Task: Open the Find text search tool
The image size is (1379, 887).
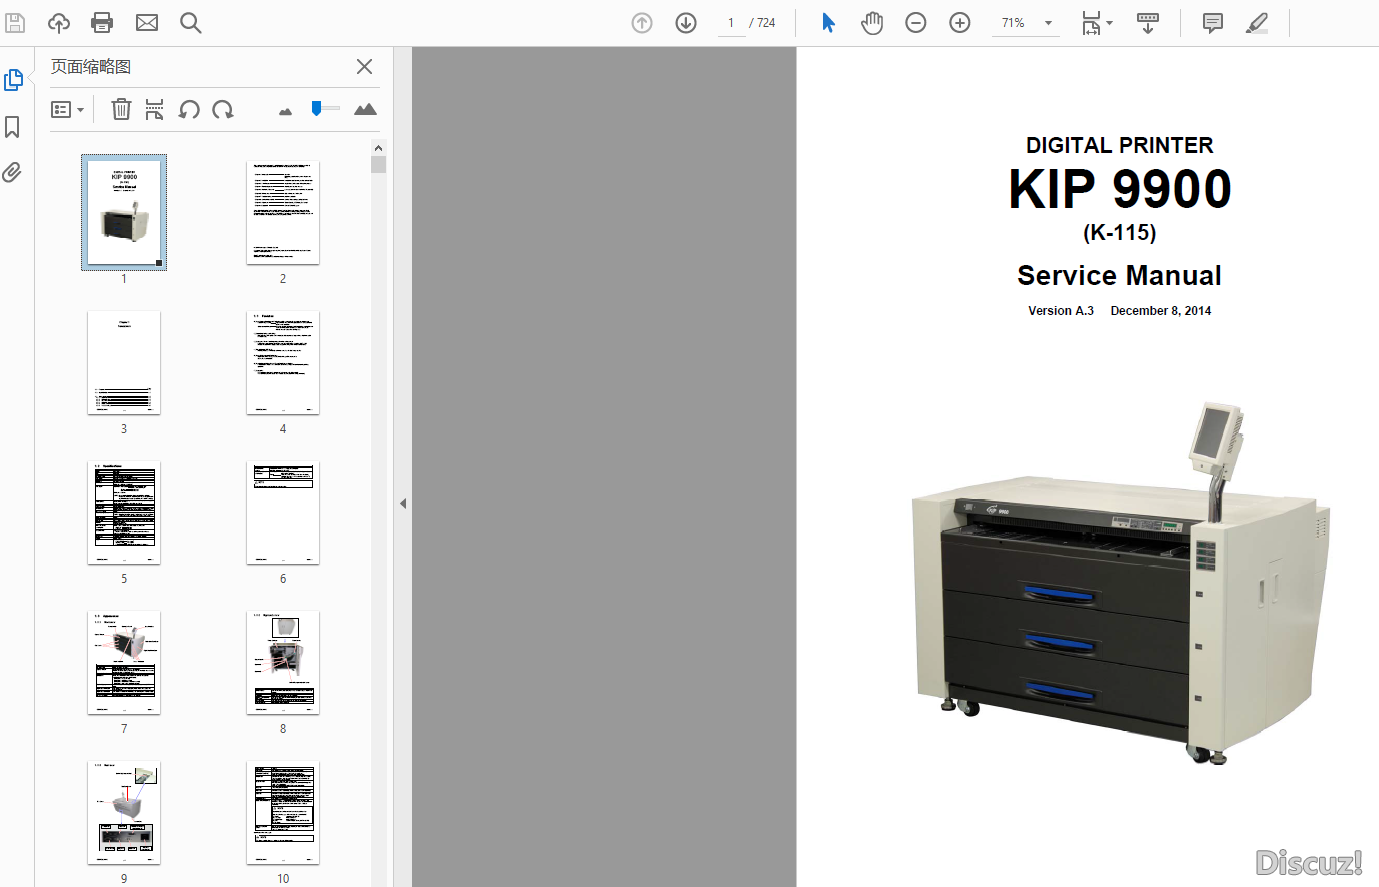Action: pyautogui.click(x=190, y=23)
